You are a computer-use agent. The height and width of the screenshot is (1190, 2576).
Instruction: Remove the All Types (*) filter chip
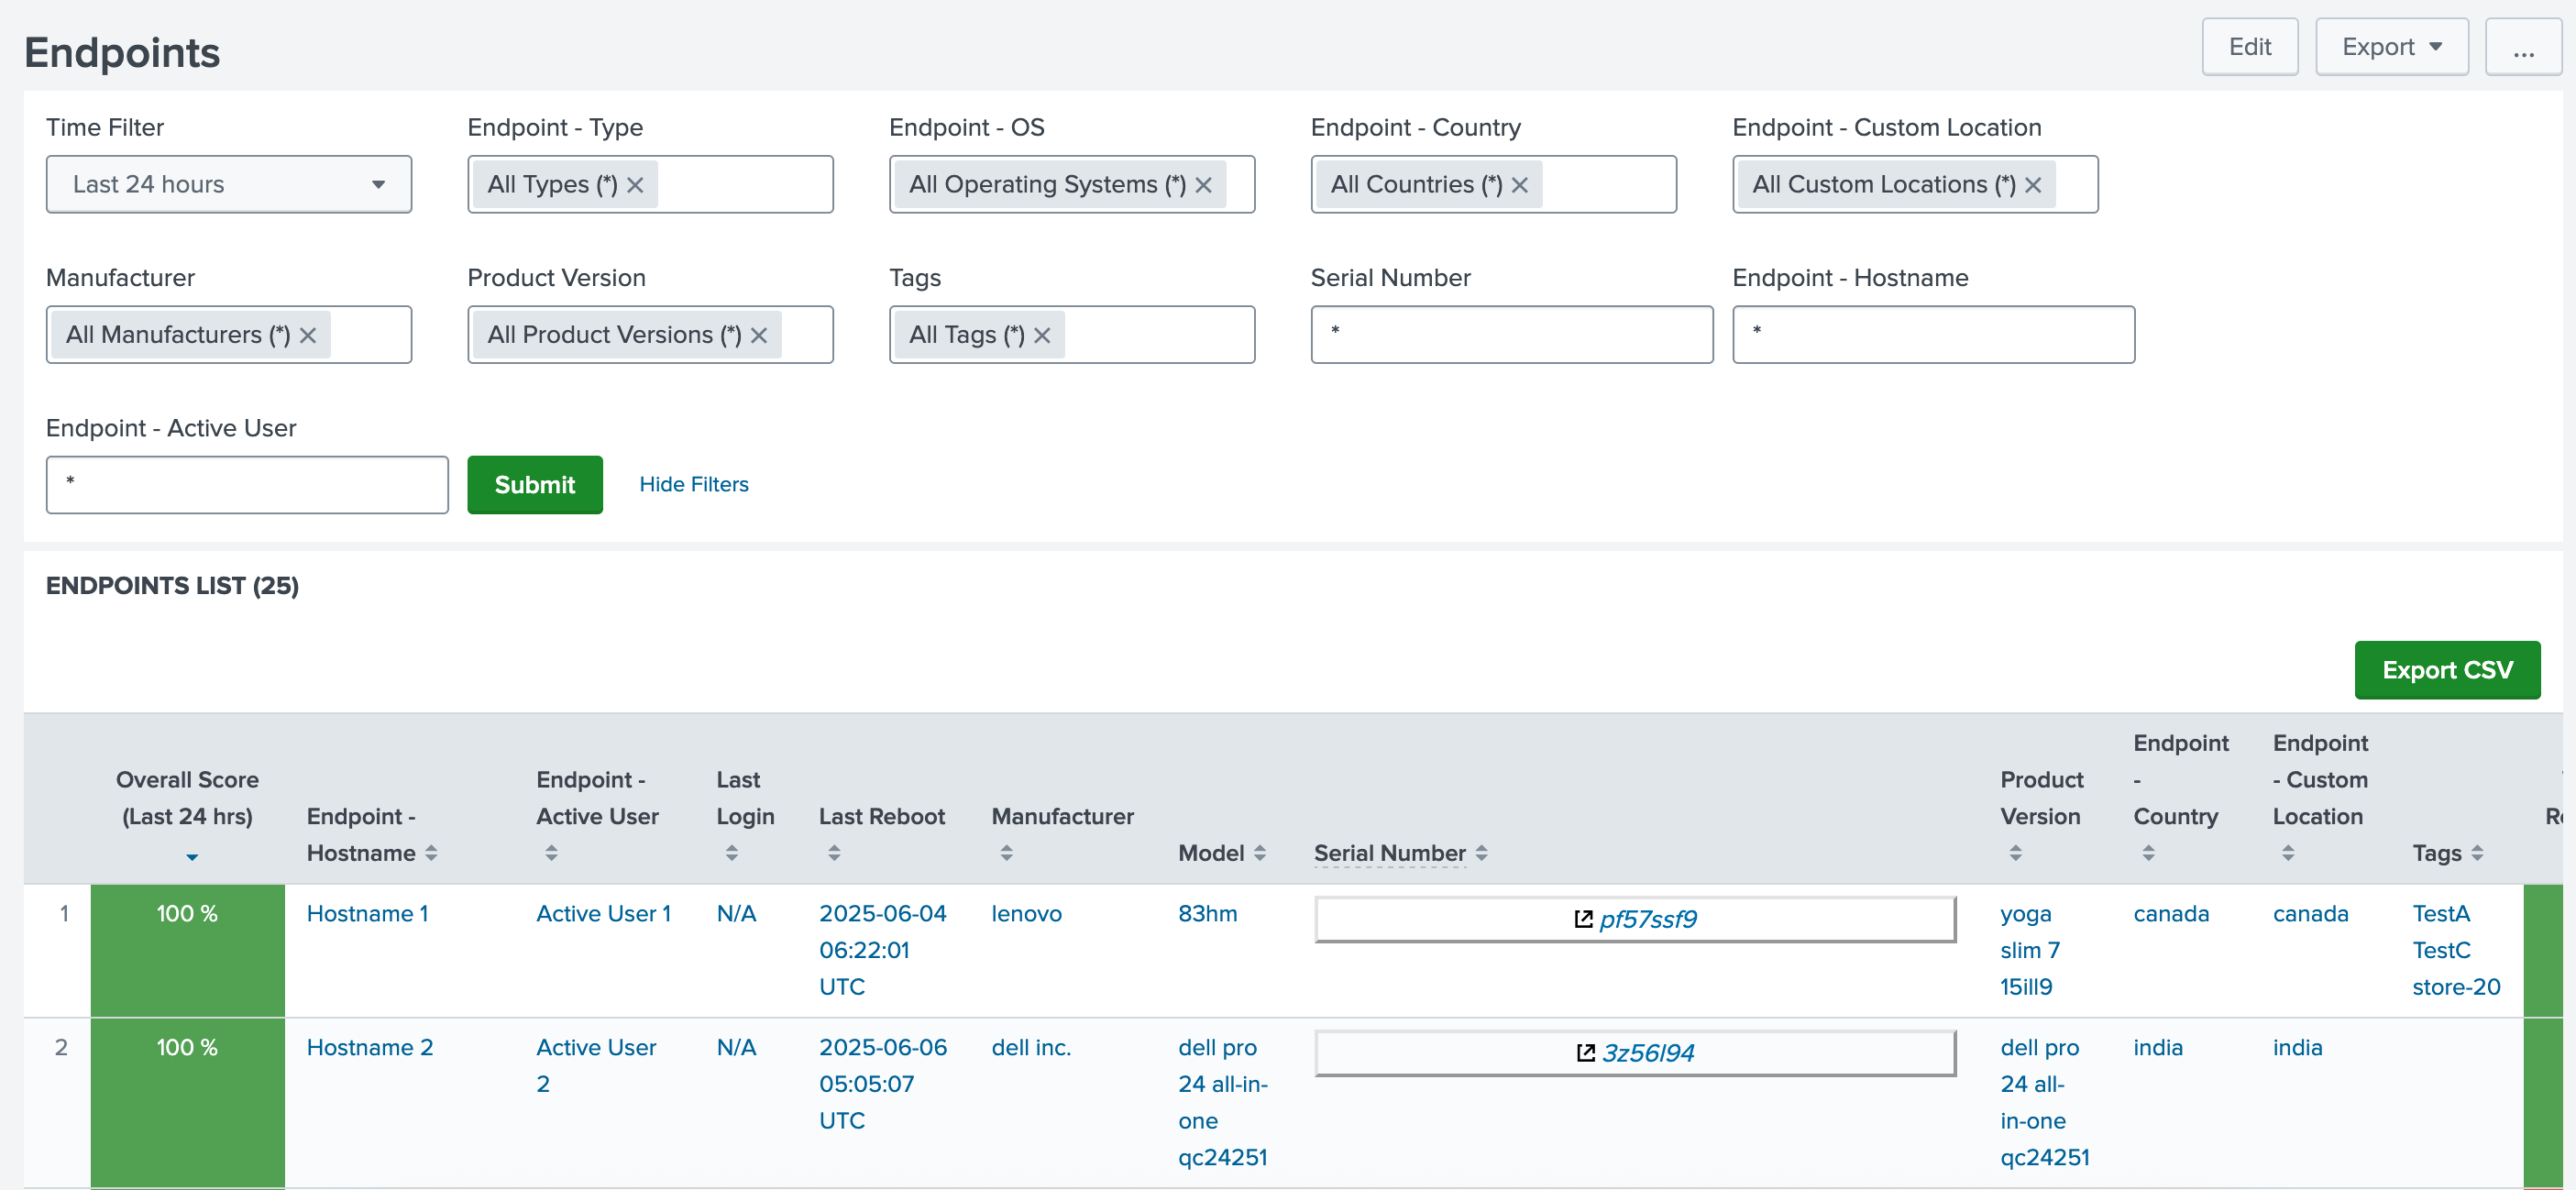coord(635,185)
